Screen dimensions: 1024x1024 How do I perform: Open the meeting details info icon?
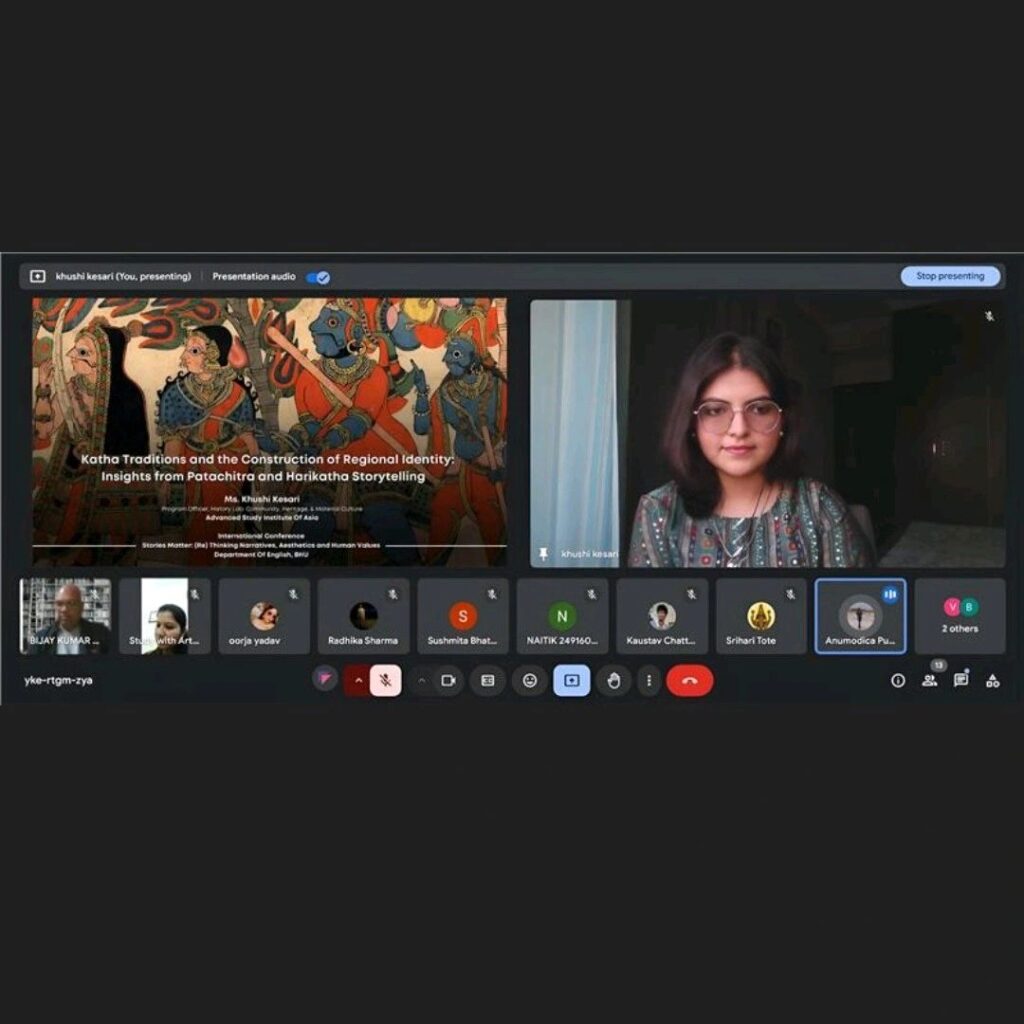(x=898, y=681)
